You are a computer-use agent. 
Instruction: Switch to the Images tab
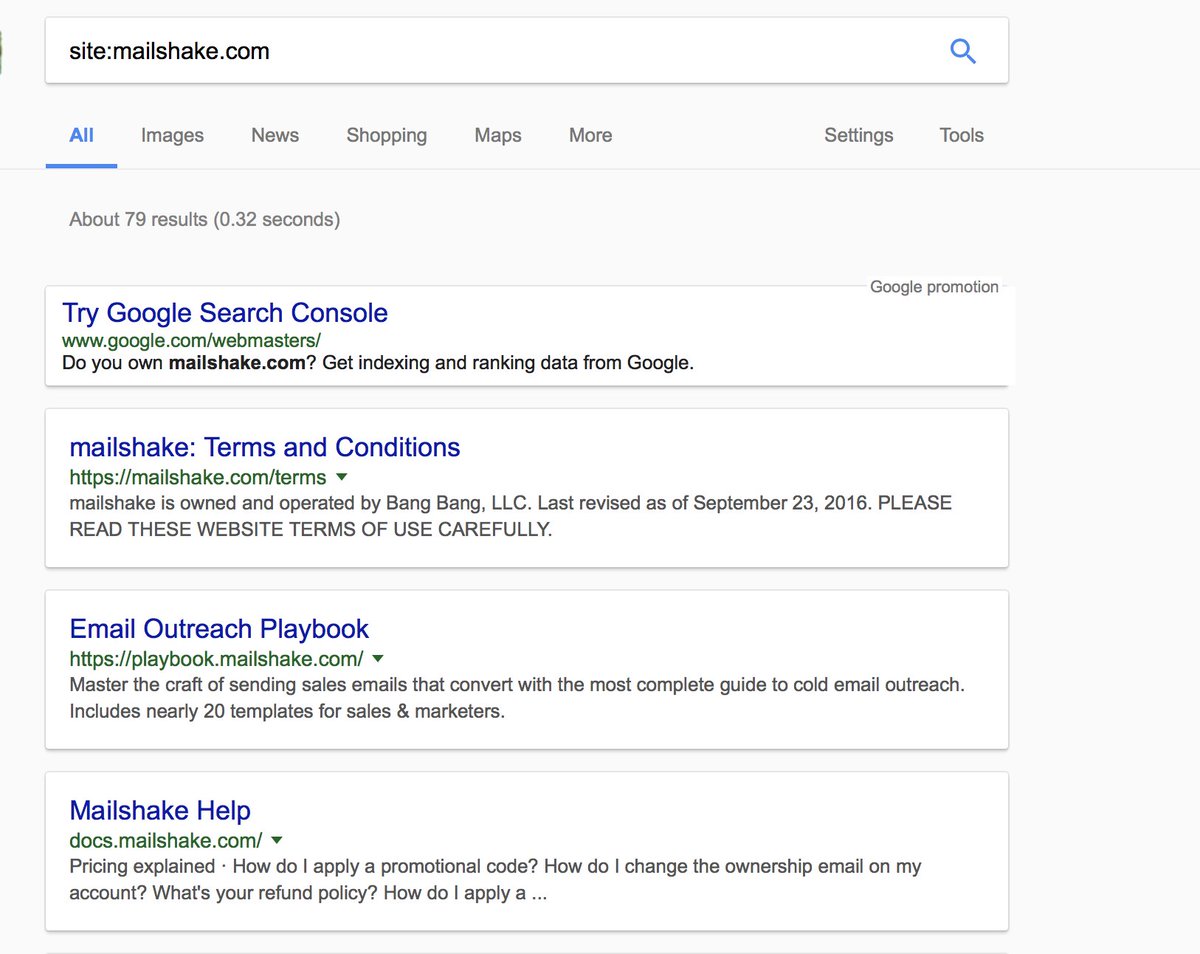(172, 135)
